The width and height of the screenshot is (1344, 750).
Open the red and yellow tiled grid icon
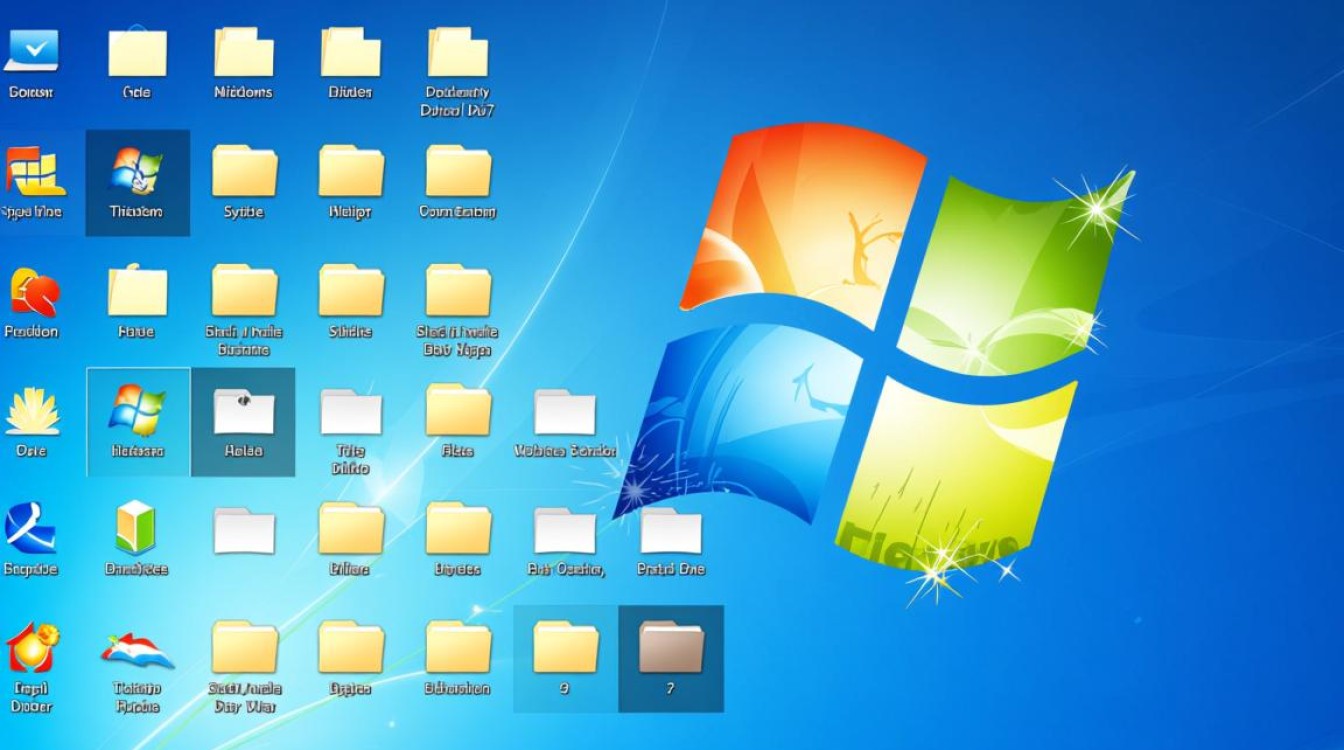(34, 171)
